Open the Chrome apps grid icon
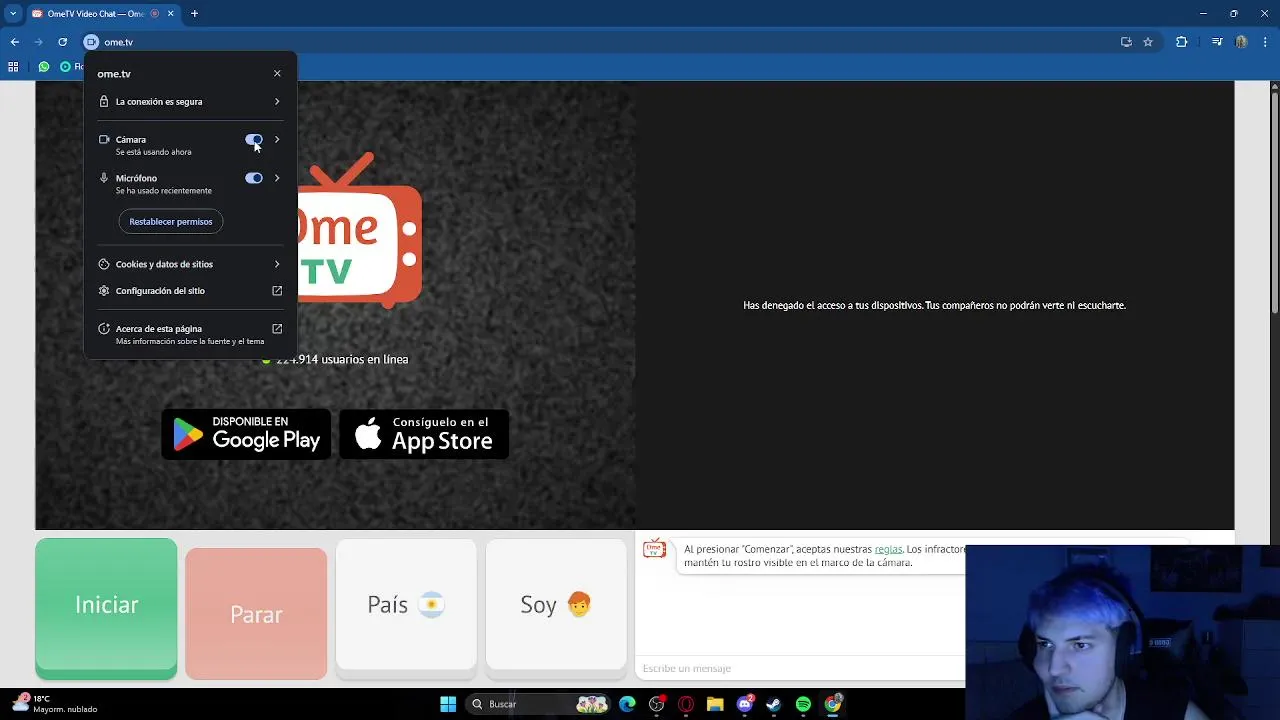 [13, 67]
